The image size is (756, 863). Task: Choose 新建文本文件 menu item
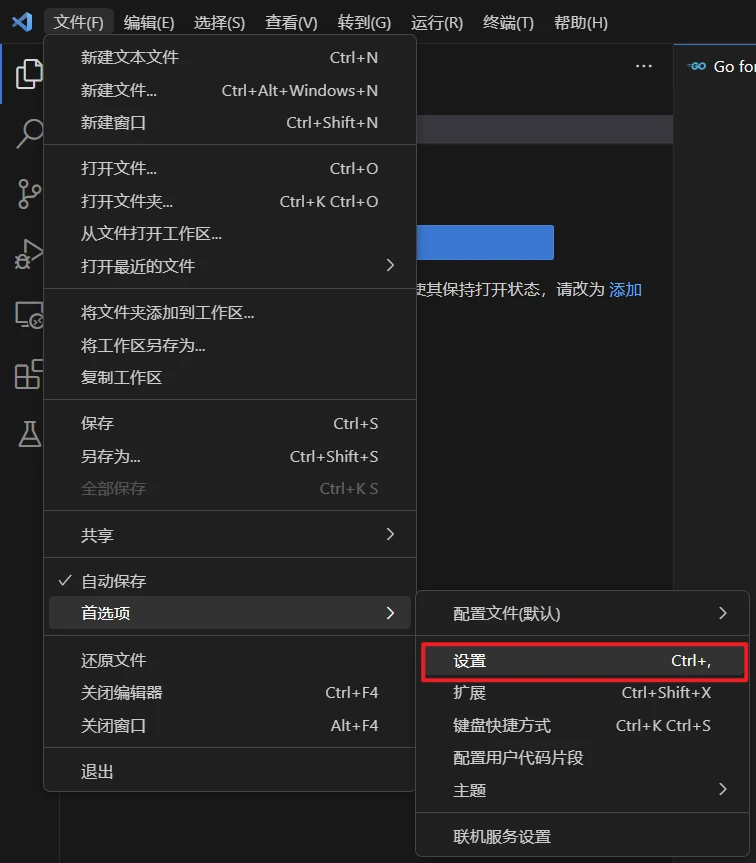(x=230, y=57)
